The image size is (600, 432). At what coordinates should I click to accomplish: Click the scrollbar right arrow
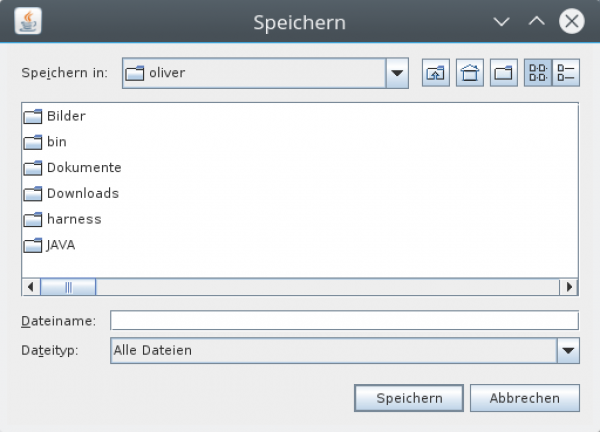point(570,287)
